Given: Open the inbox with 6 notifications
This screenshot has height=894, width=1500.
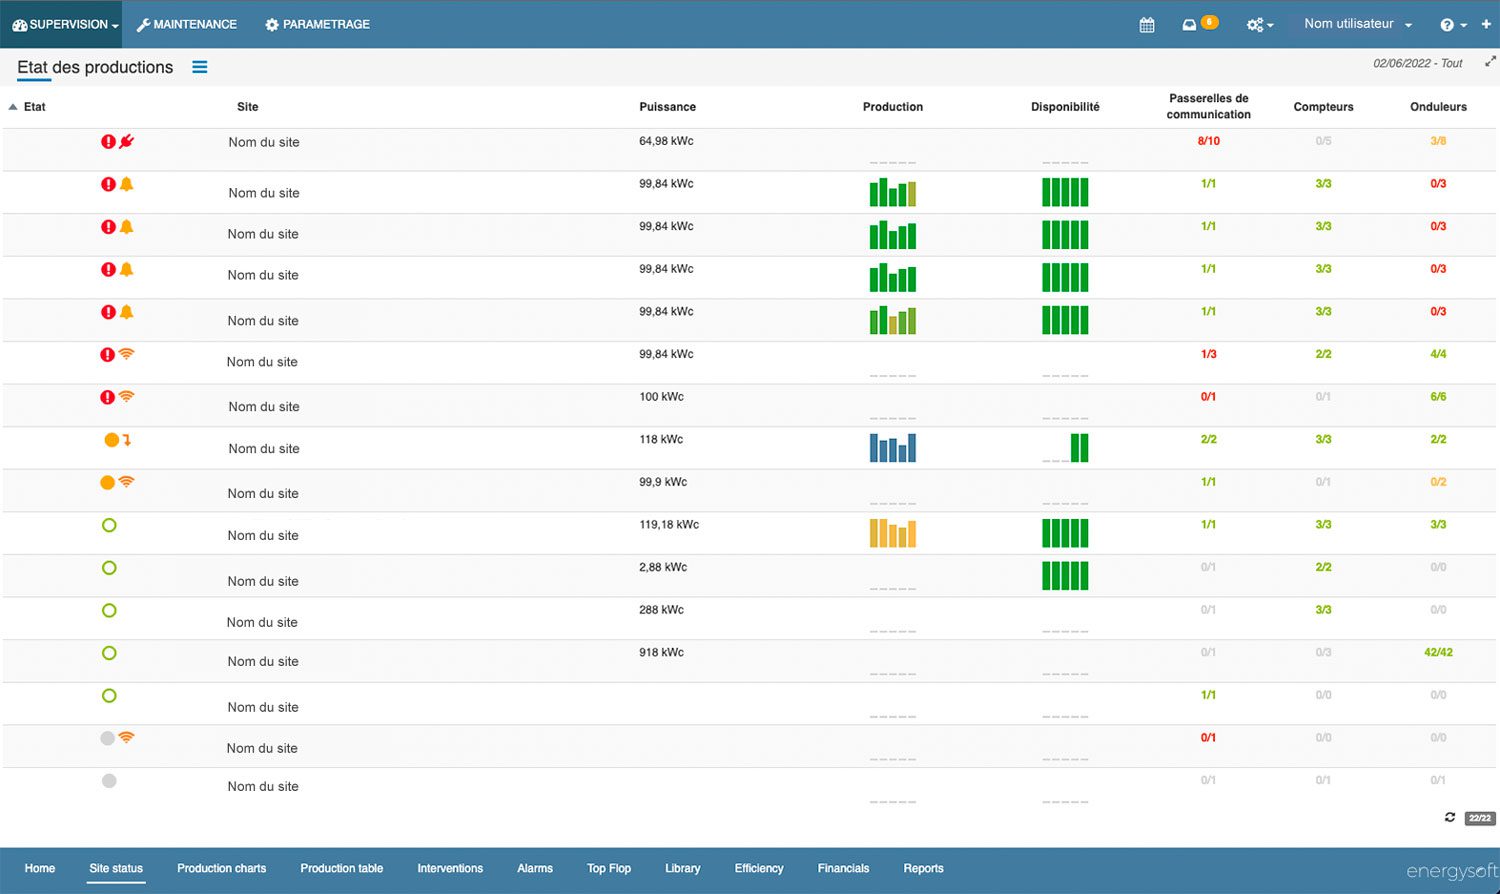Looking at the screenshot, I should [1190, 25].
